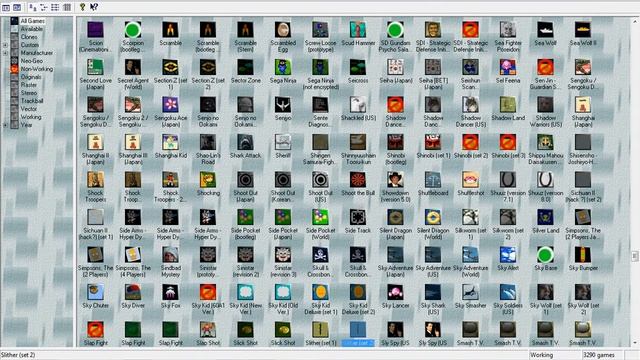Screen dimensions: 640x360
Task: Select the Shanghai Kid game icon
Action: [171, 142]
